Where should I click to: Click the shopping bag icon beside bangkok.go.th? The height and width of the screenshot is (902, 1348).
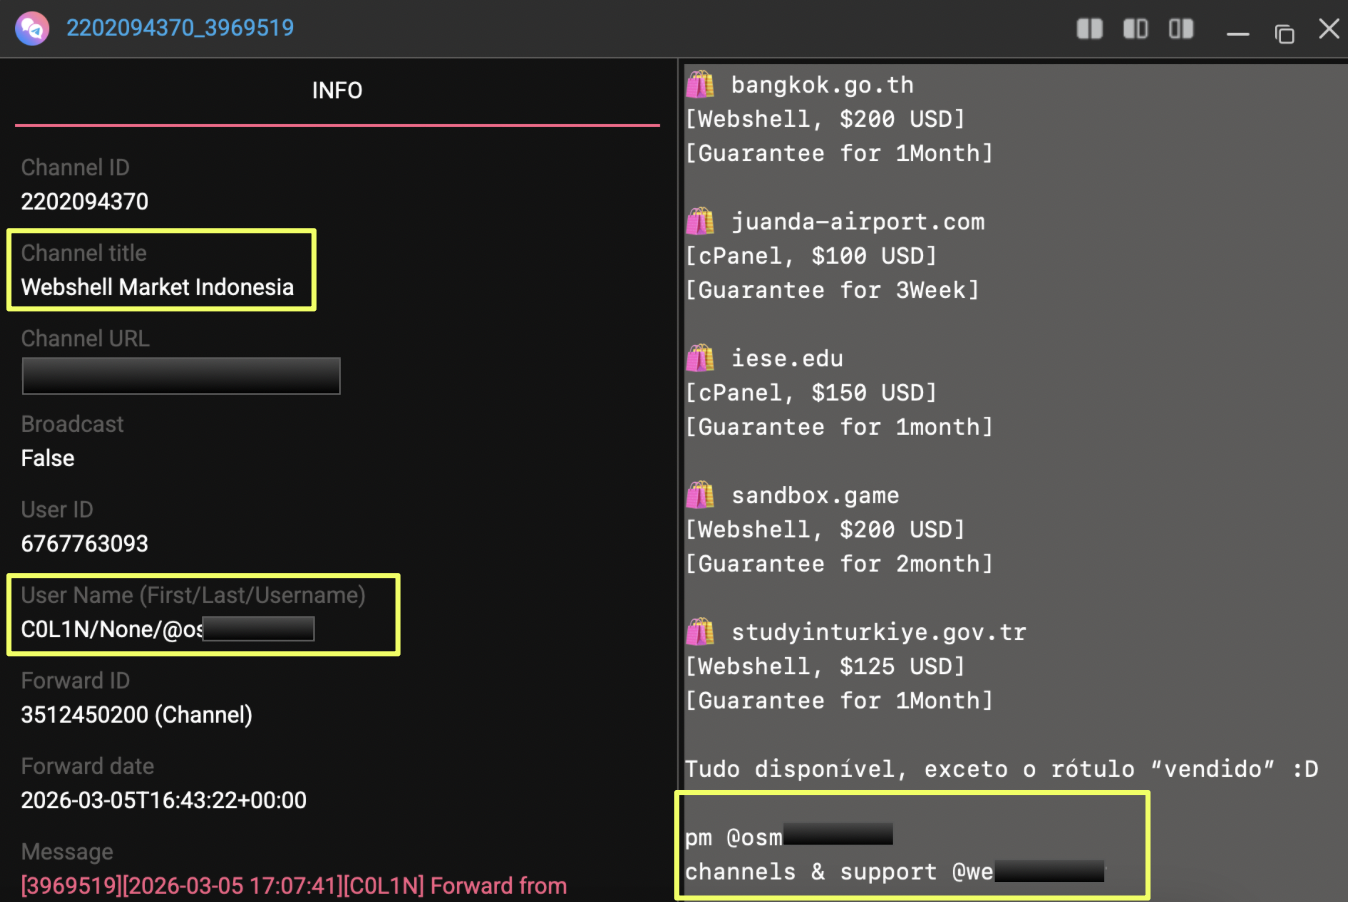(700, 84)
